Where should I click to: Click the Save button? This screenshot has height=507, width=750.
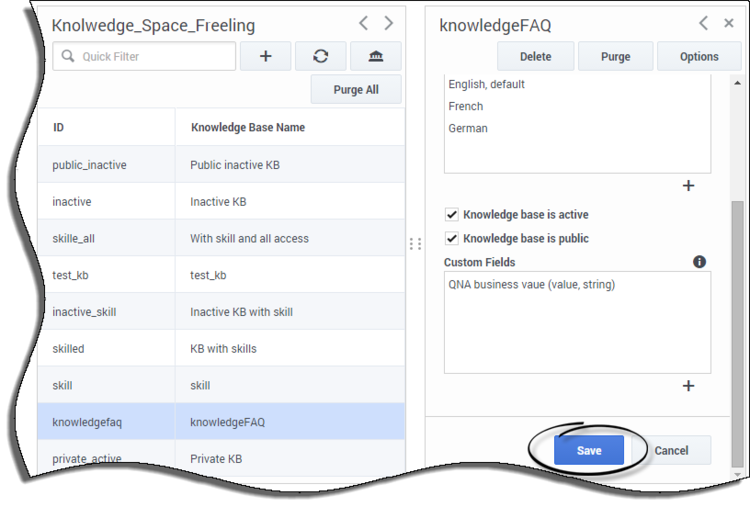coord(589,450)
